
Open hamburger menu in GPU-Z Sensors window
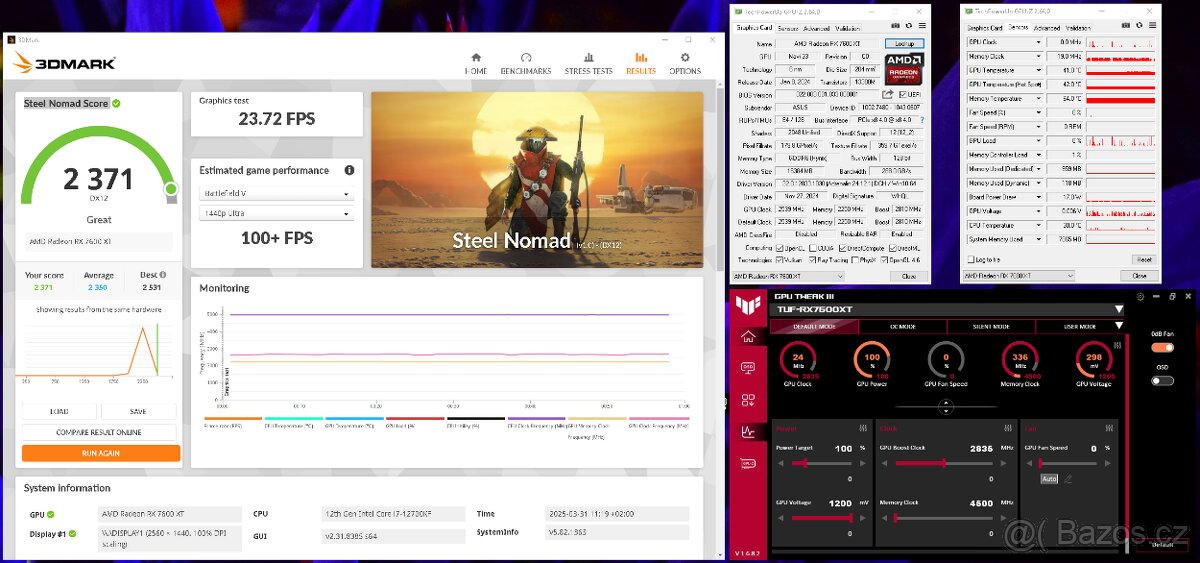point(1152,25)
